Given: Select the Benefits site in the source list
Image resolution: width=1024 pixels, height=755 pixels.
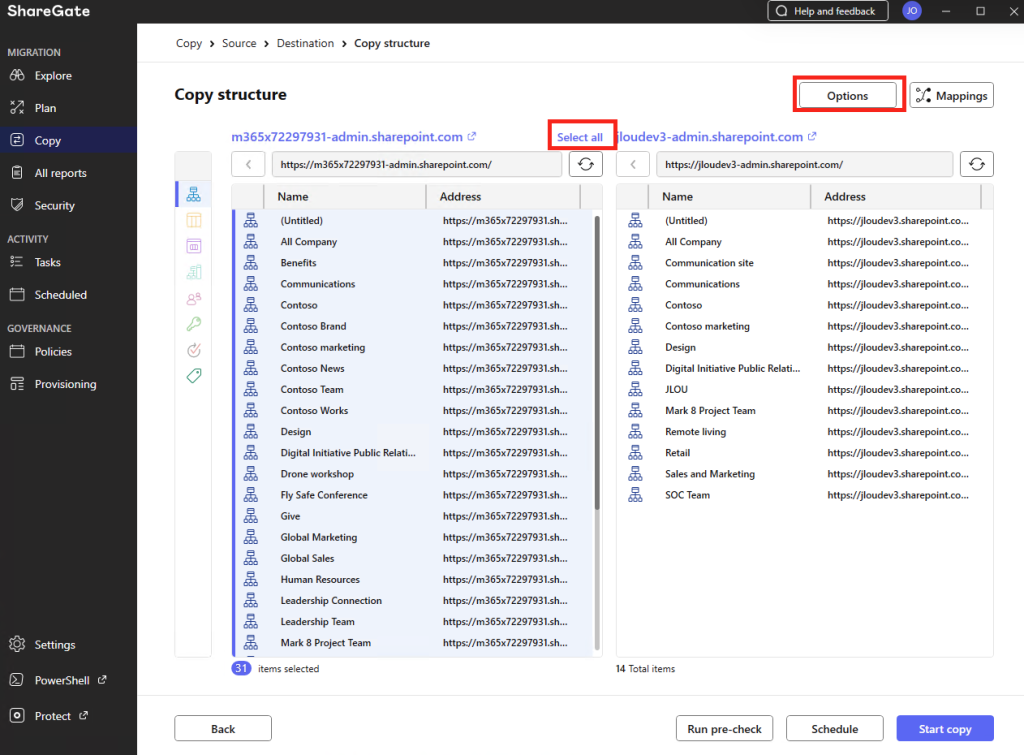Looking at the screenshot, I should point(413,263).
